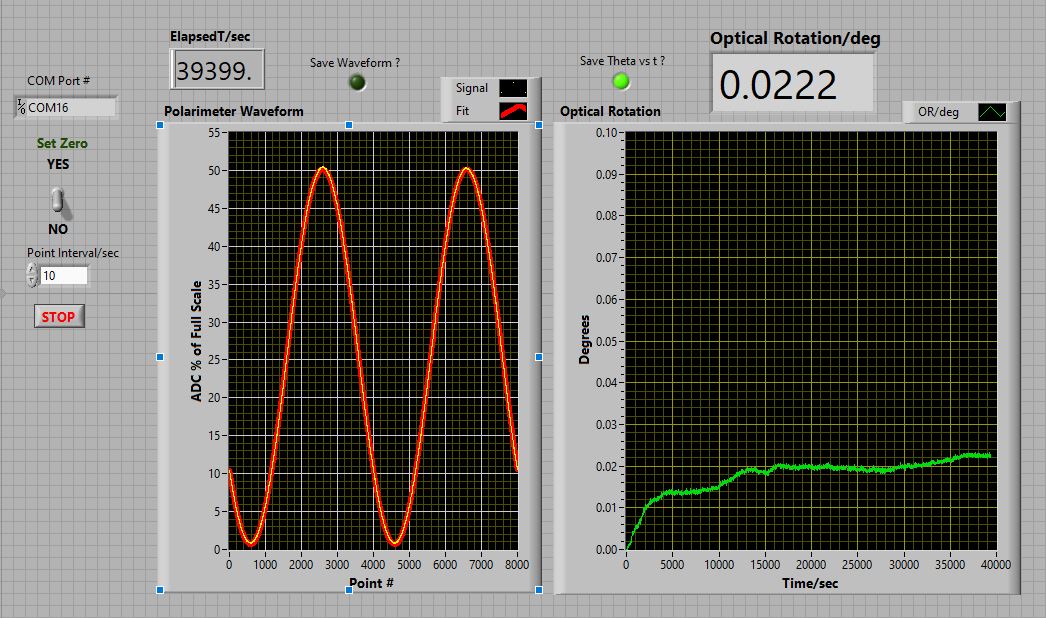Flip the Set Zero toggle switch
Viewport: 1046px width, 618px height.
point(59,201)
